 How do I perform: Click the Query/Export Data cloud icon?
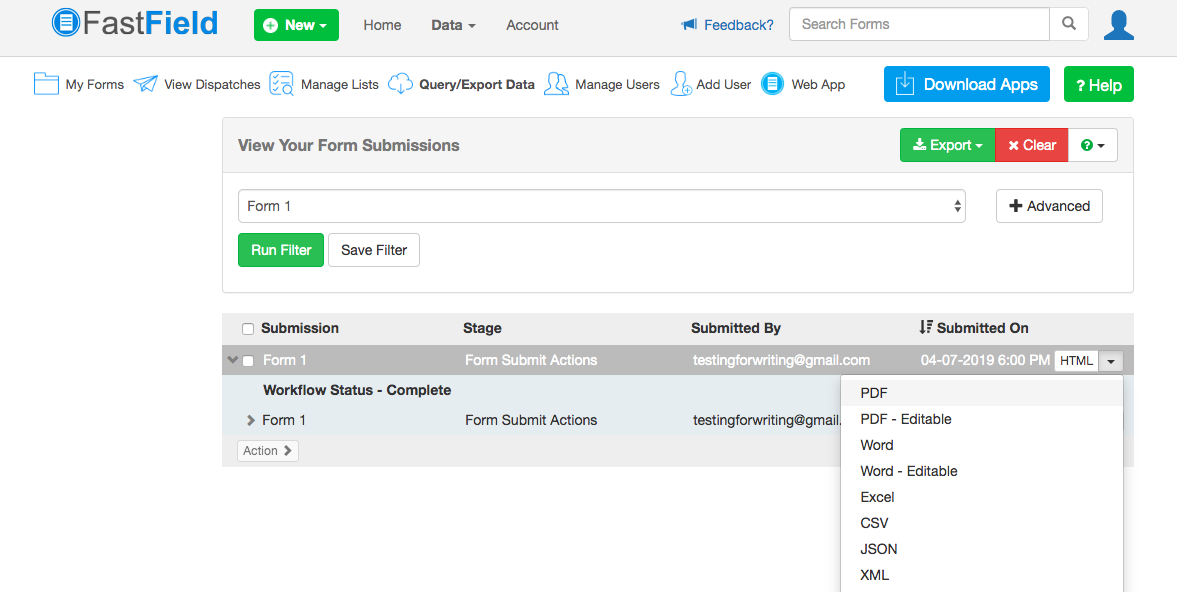point(400,84)
